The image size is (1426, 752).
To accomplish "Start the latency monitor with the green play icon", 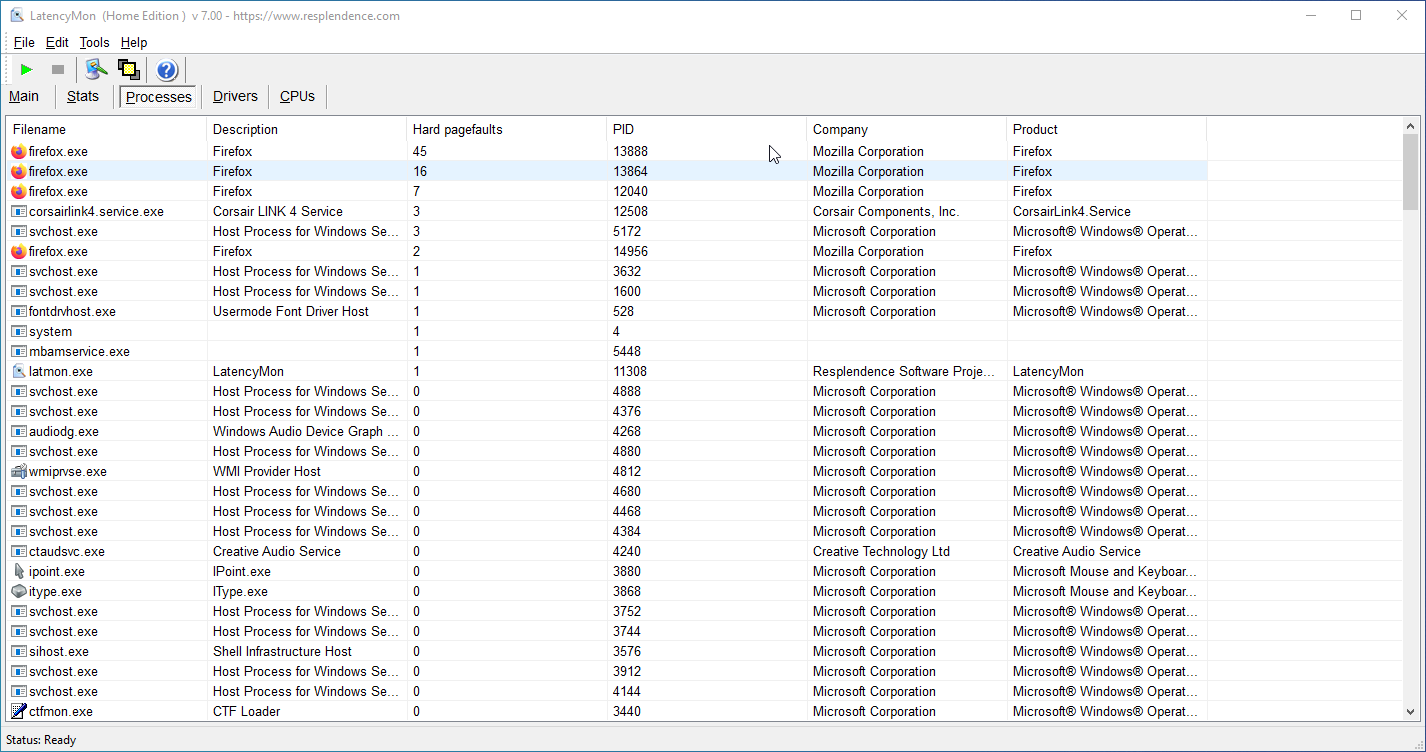I will tap(27, 70).
